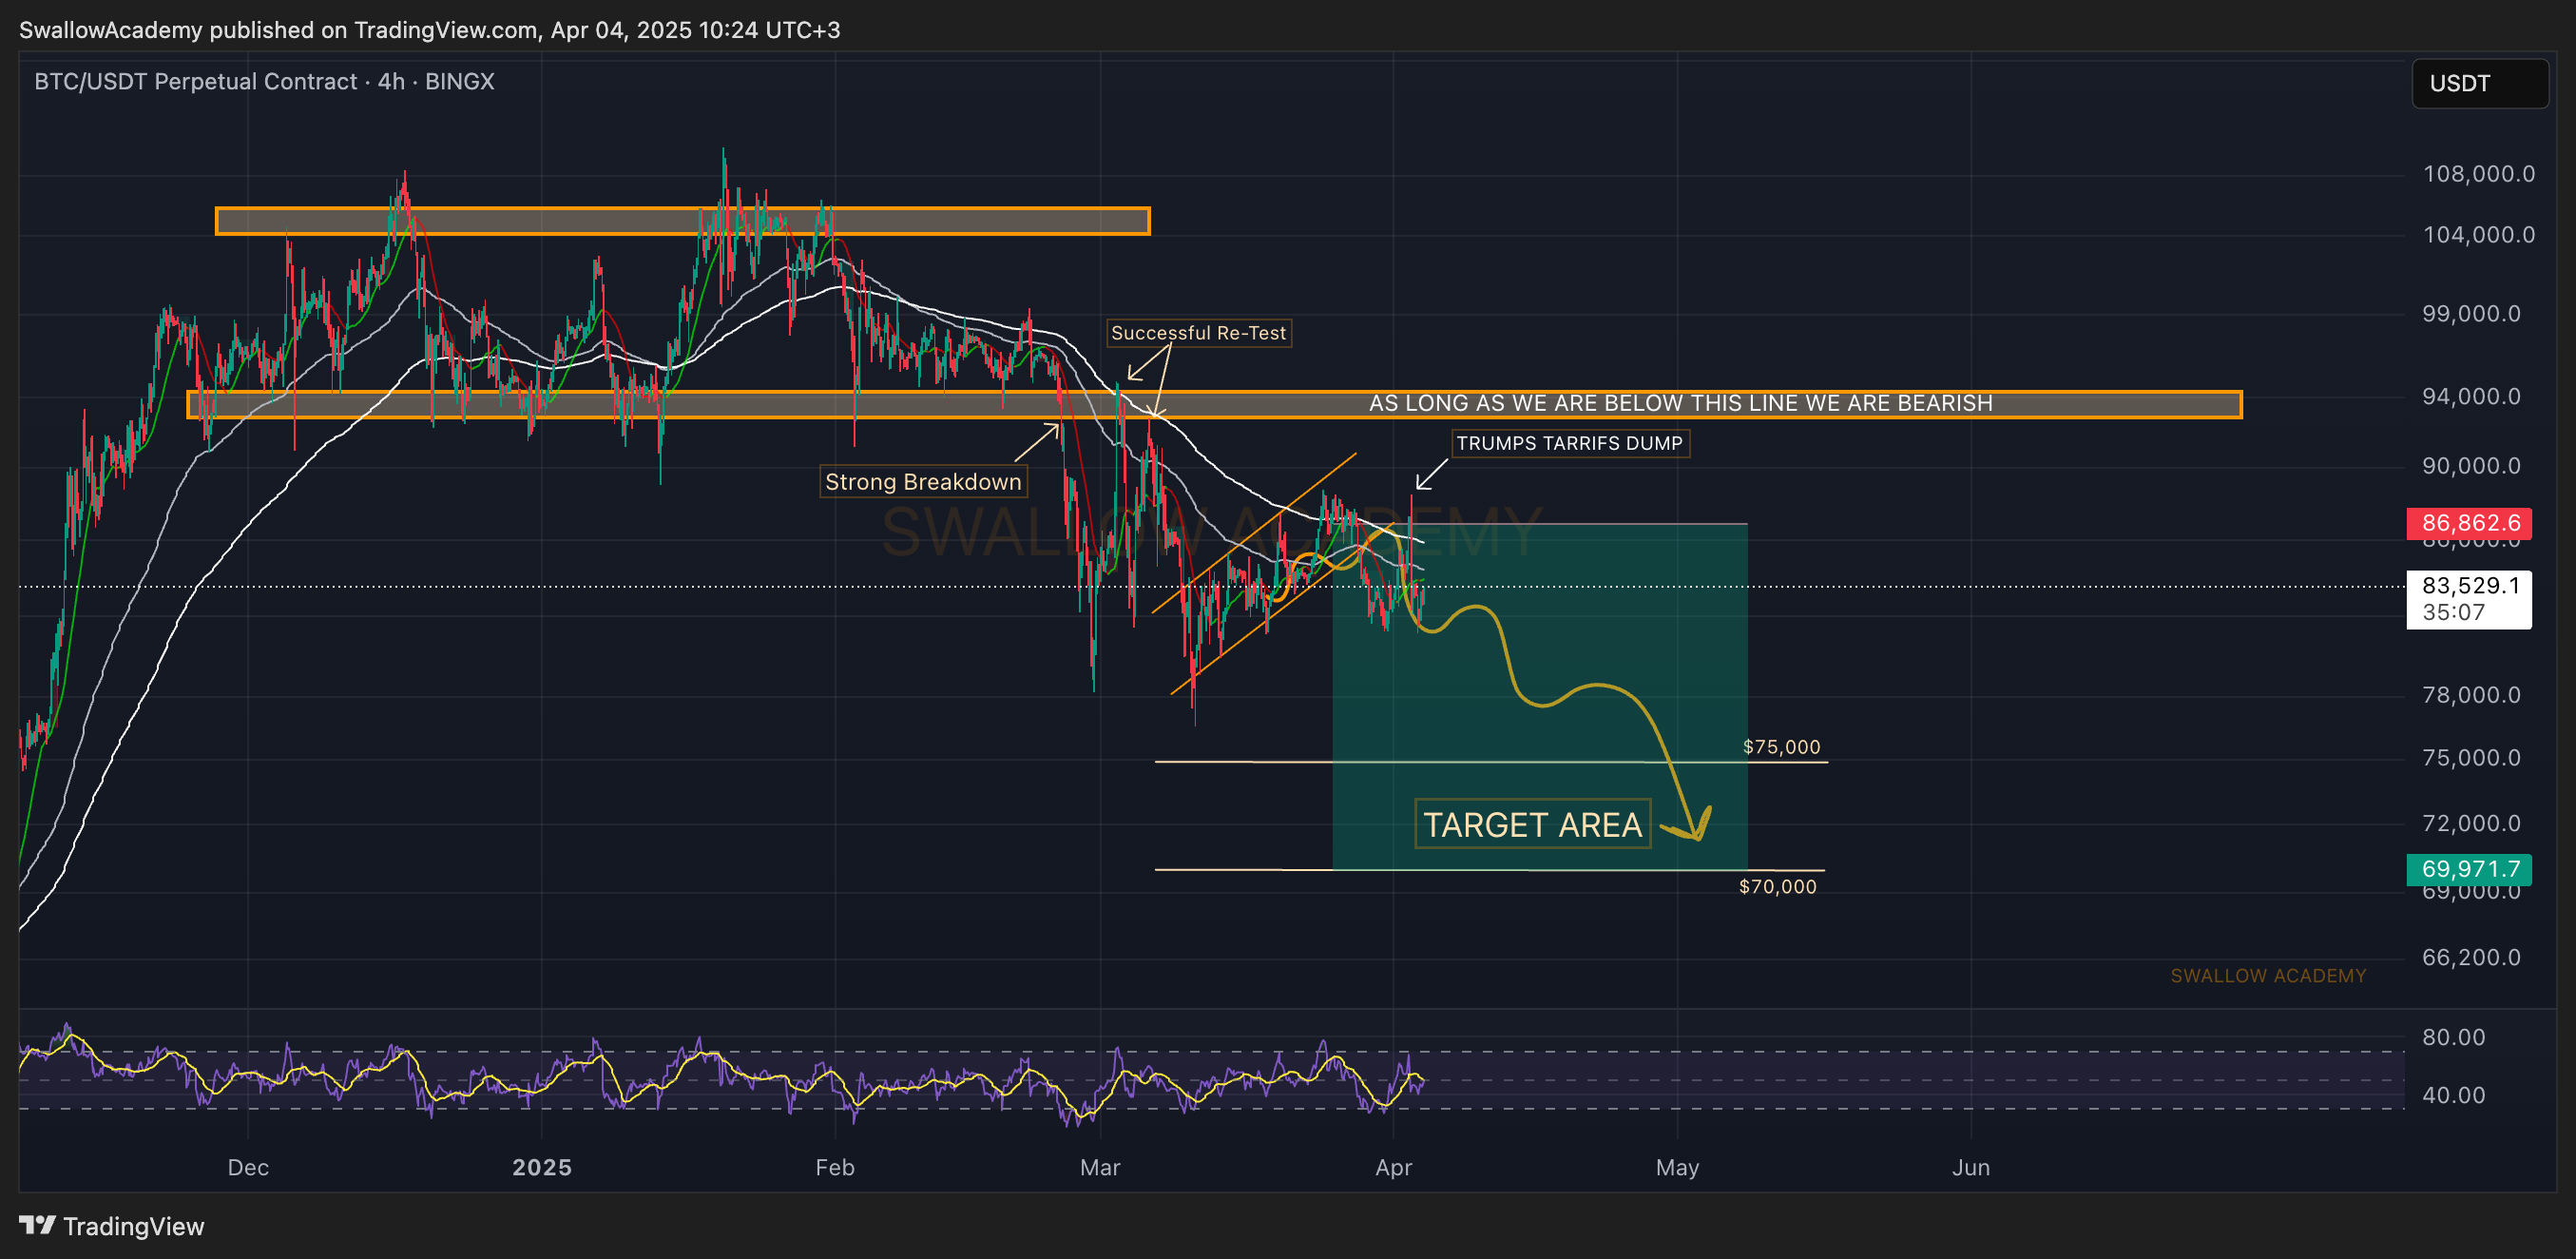2576x1259 pixels.
Task: Click the May time axis label
Action: pos(1677,1168)
